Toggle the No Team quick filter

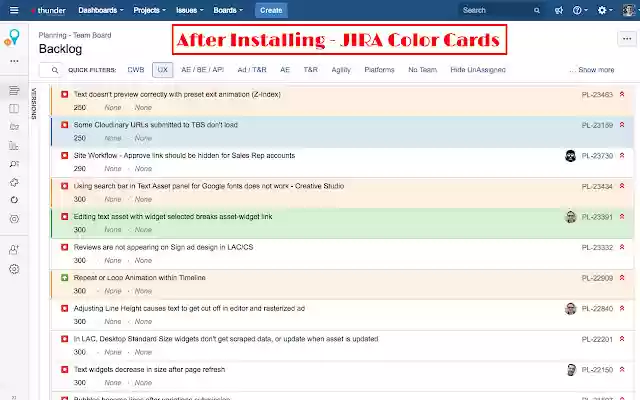(x=422, y=70)
